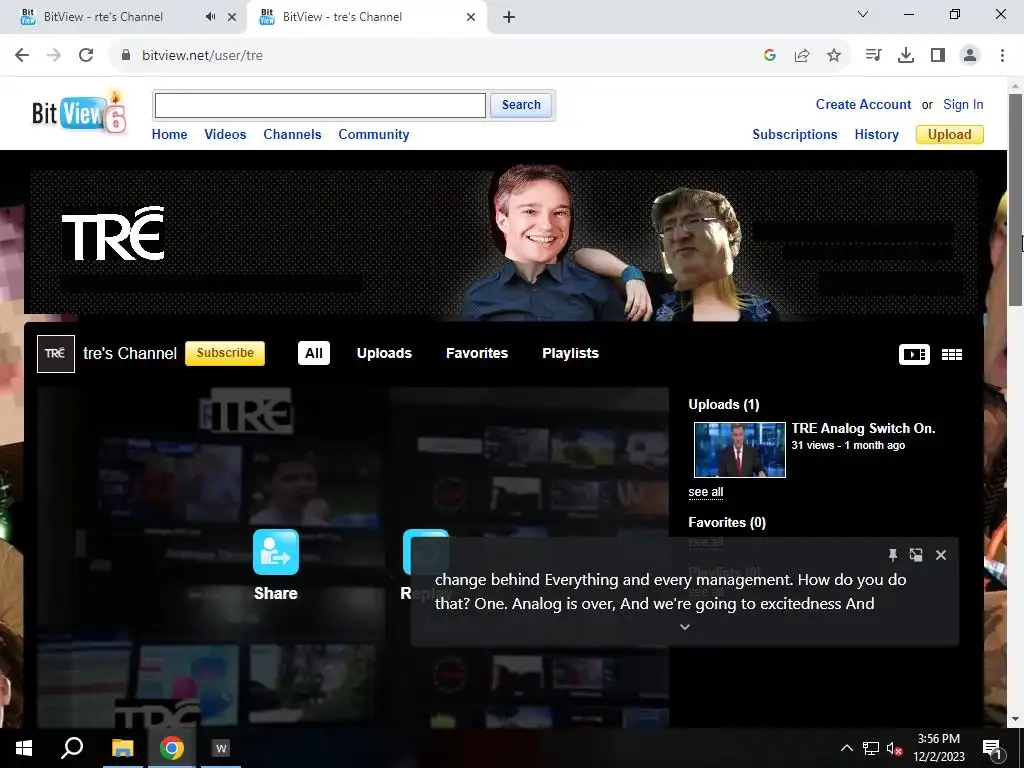This screenshot has width=1024, height=768.
Task: View site information via lock icon
Action: point(126,55)
